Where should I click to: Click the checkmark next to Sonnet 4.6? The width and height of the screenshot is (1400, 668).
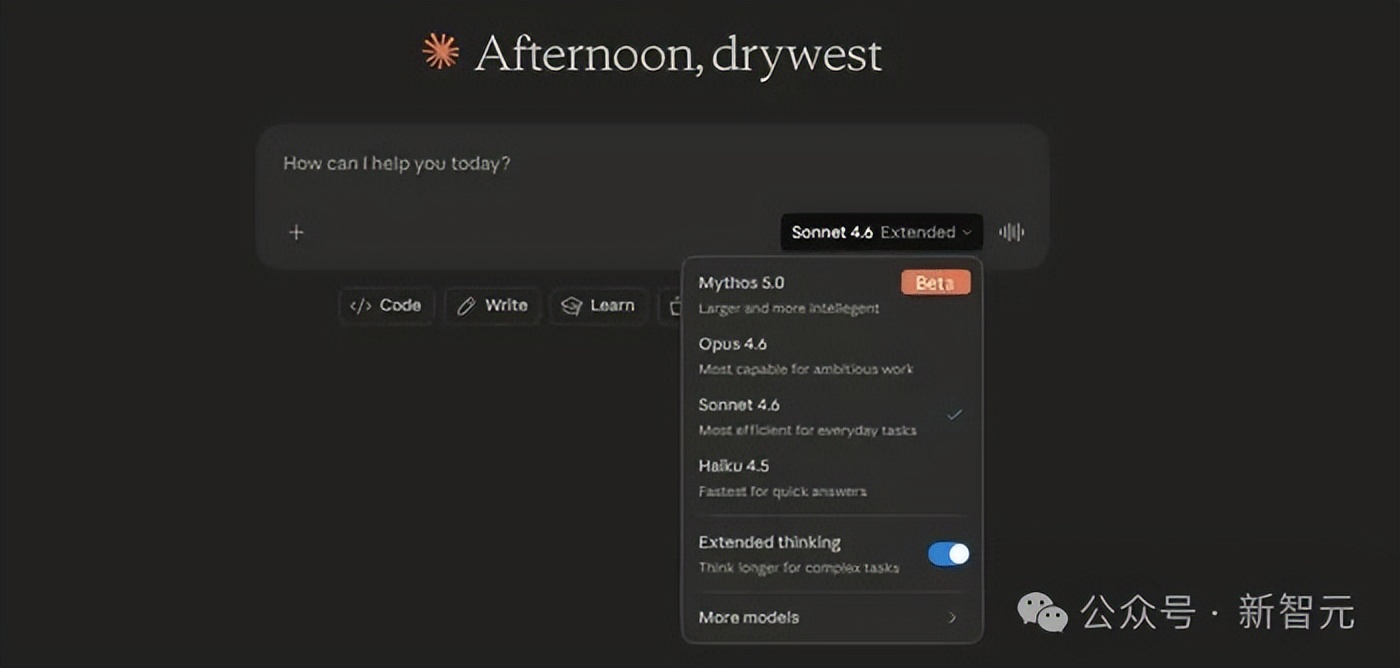tap(954, 414)
